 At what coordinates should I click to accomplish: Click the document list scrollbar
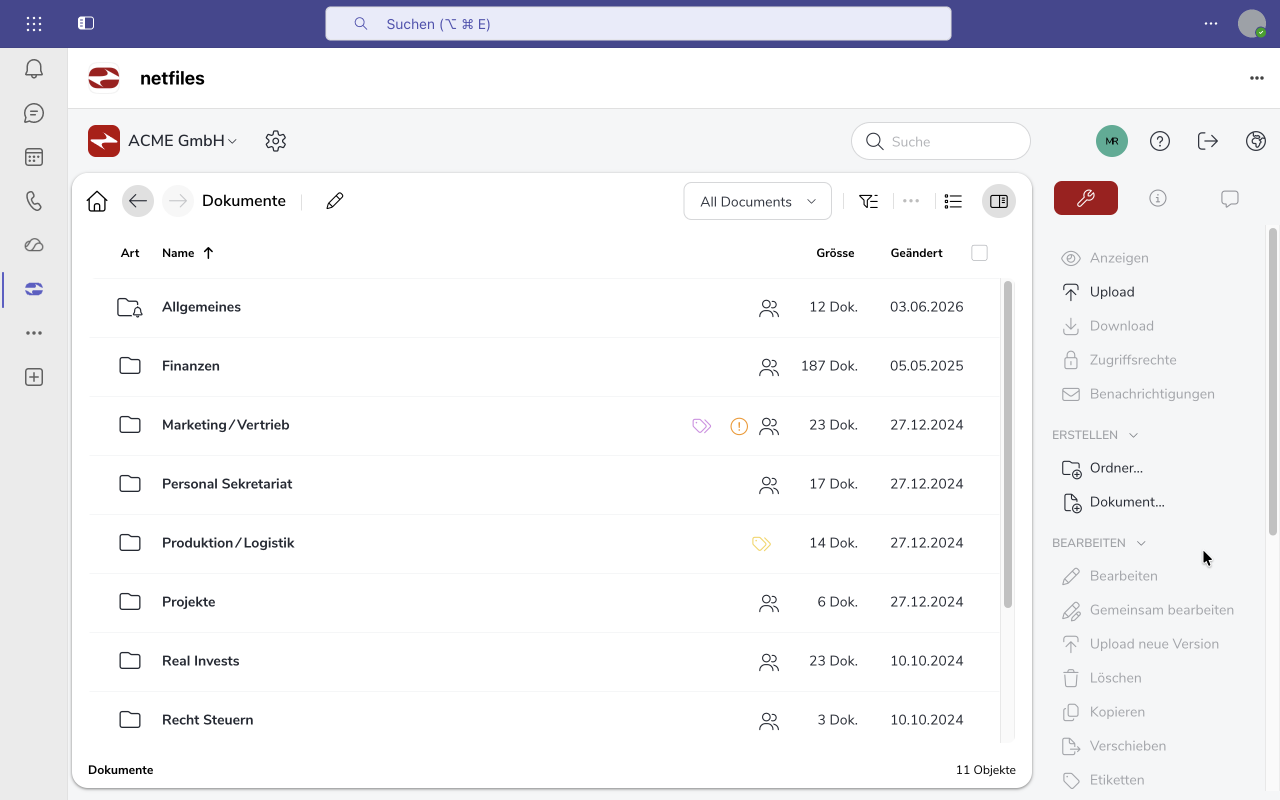click(x=1008, y=444)
